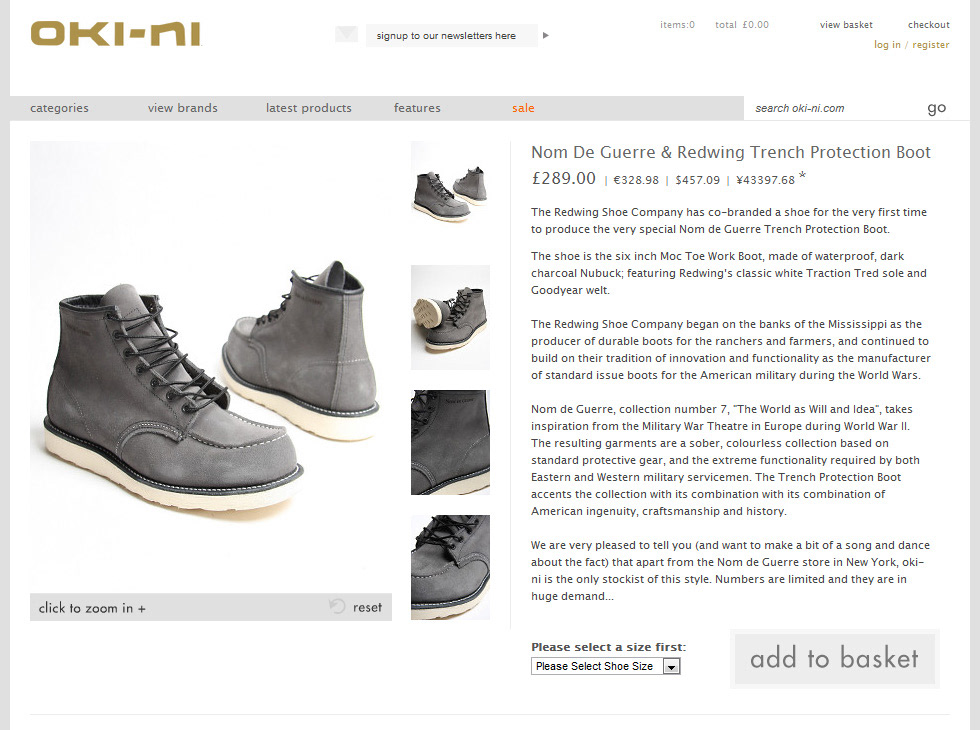Click the log in link
Image resolution: width=980 pixels, height=730 pixels.
click(x=887, y=45)
